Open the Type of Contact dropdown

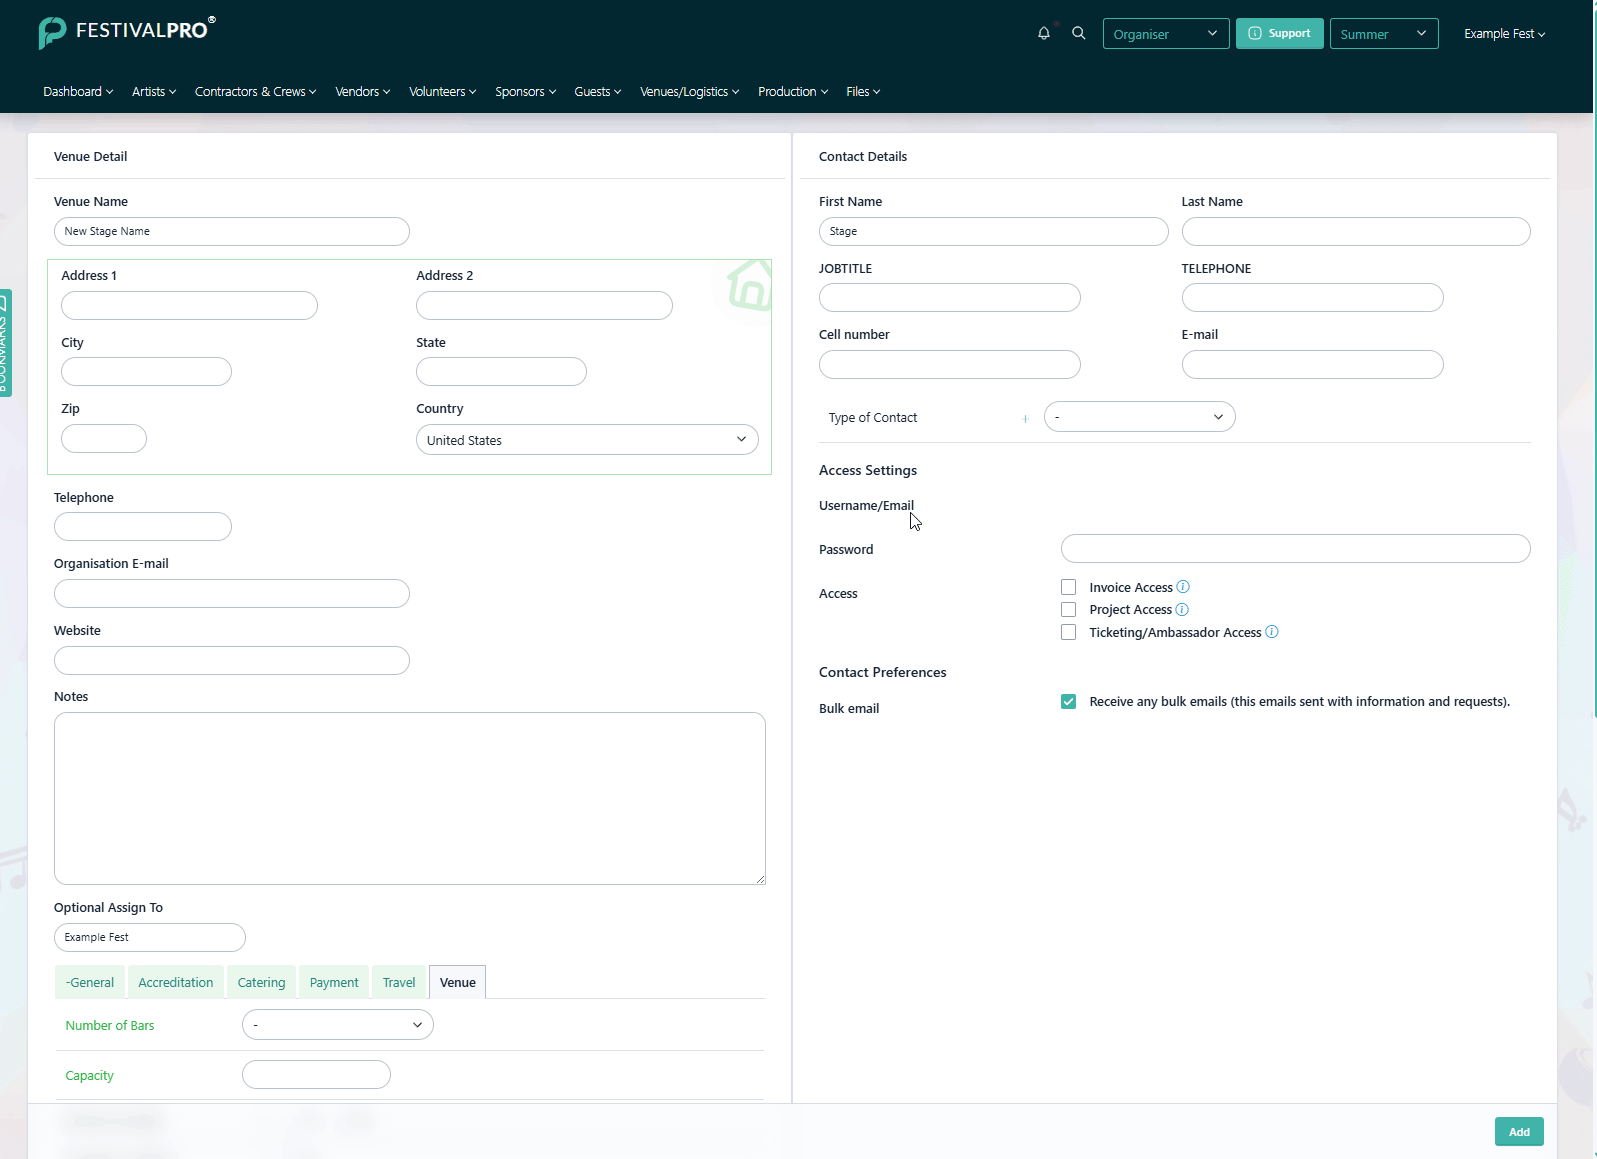pos(1140,417)
